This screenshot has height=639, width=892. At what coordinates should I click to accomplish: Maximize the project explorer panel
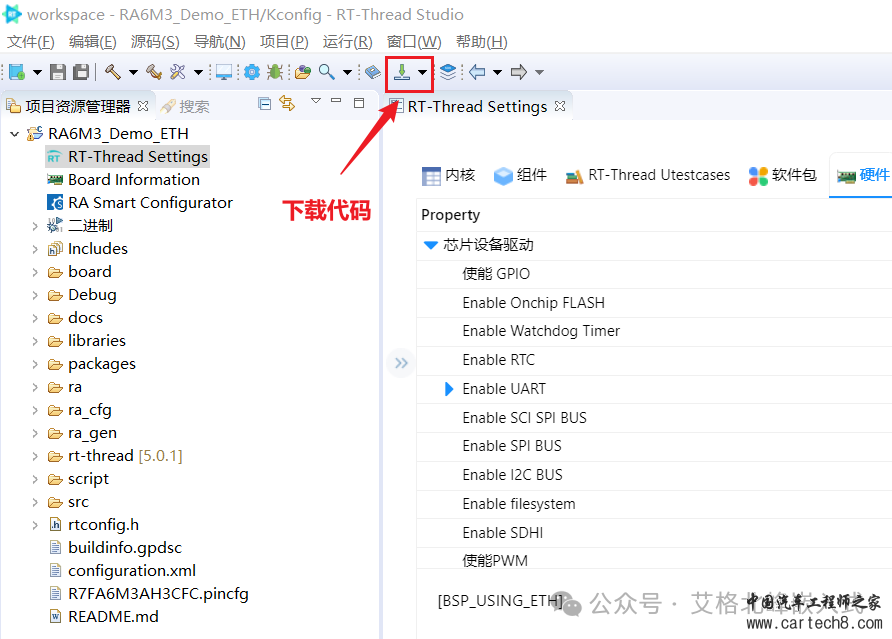(359, 102)
